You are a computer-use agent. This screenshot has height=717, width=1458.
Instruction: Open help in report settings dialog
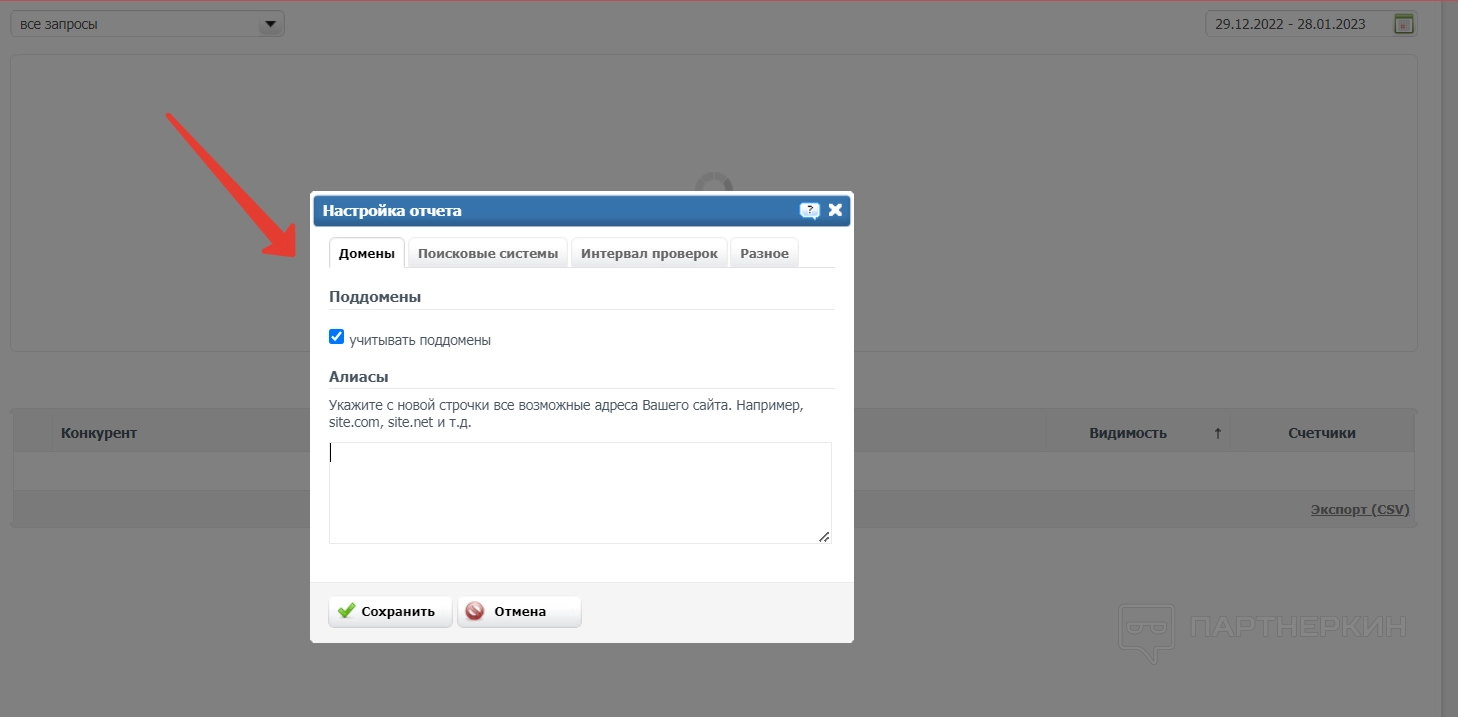click(809, 211)
